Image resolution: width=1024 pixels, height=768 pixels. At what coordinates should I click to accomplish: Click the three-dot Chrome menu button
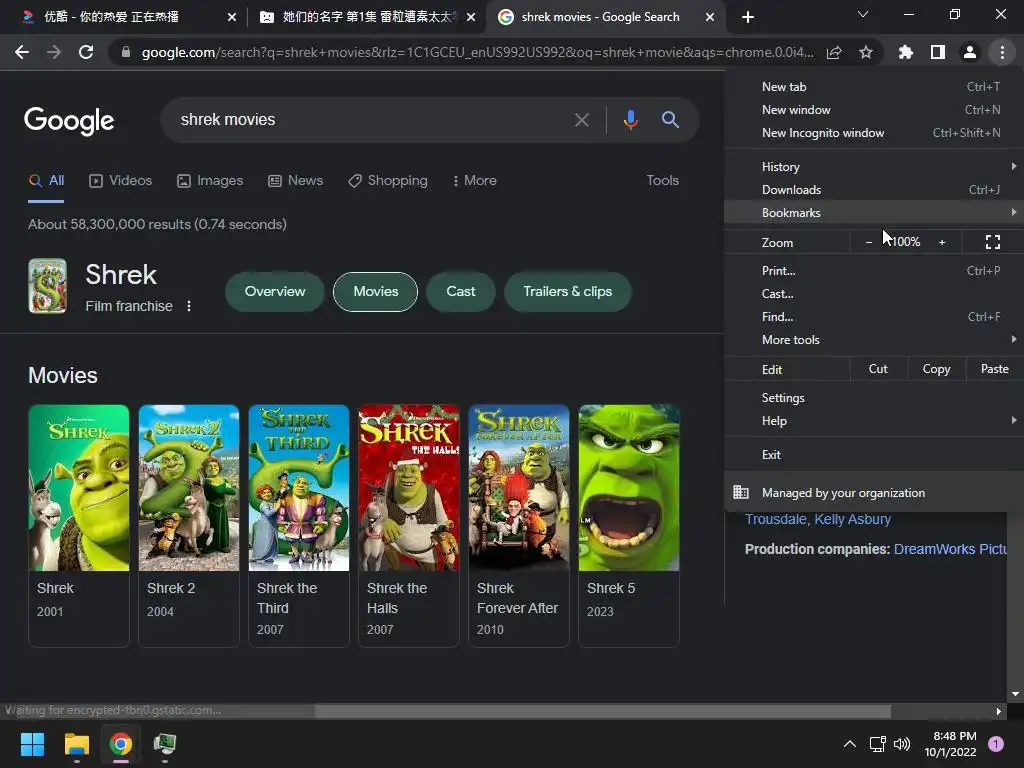click(x=1002, y=52)
